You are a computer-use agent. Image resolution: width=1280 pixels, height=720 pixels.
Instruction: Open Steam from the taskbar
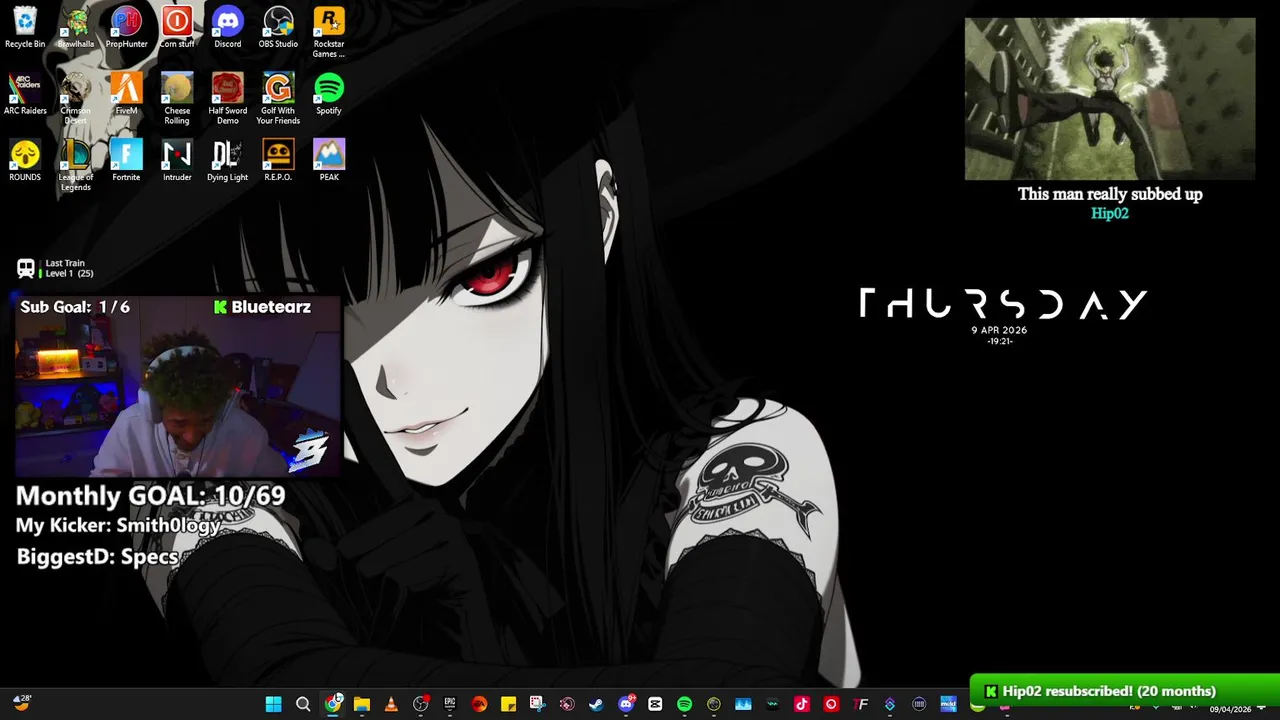coord(596,704)
